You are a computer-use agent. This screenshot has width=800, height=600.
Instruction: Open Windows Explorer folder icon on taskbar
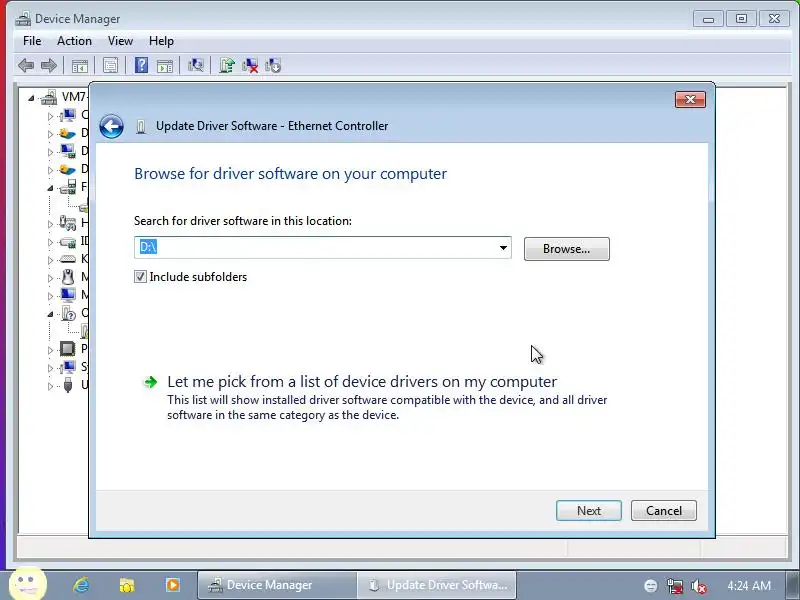(127, 585)
